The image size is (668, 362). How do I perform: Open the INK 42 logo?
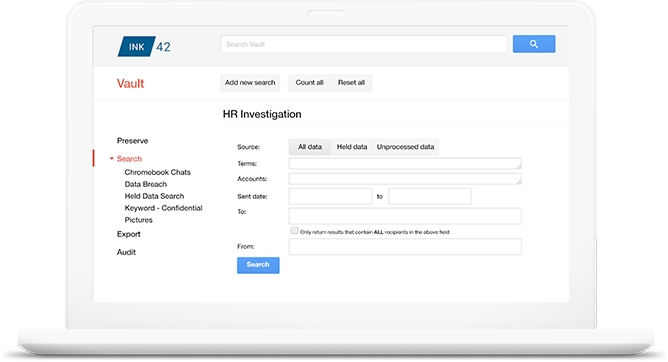(144, 46)
